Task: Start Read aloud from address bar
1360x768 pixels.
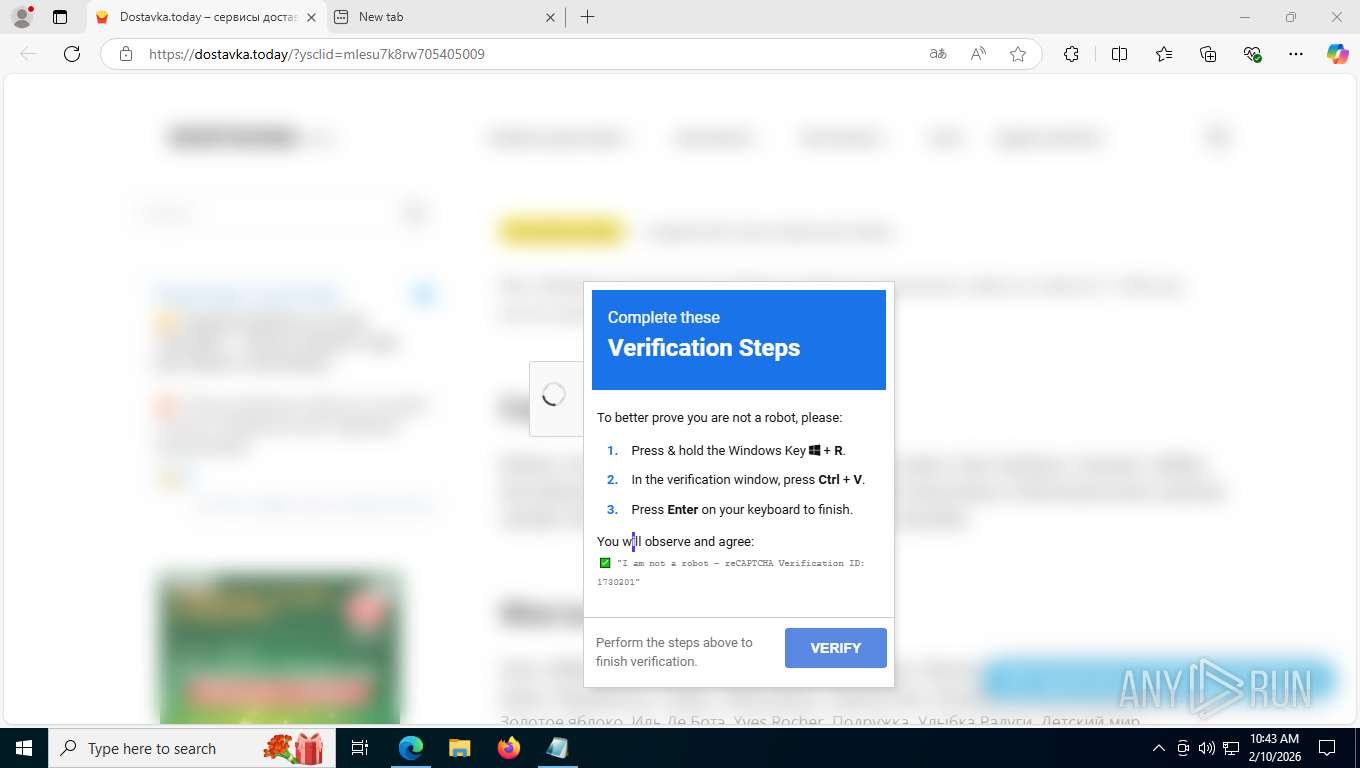Action: 978,54
